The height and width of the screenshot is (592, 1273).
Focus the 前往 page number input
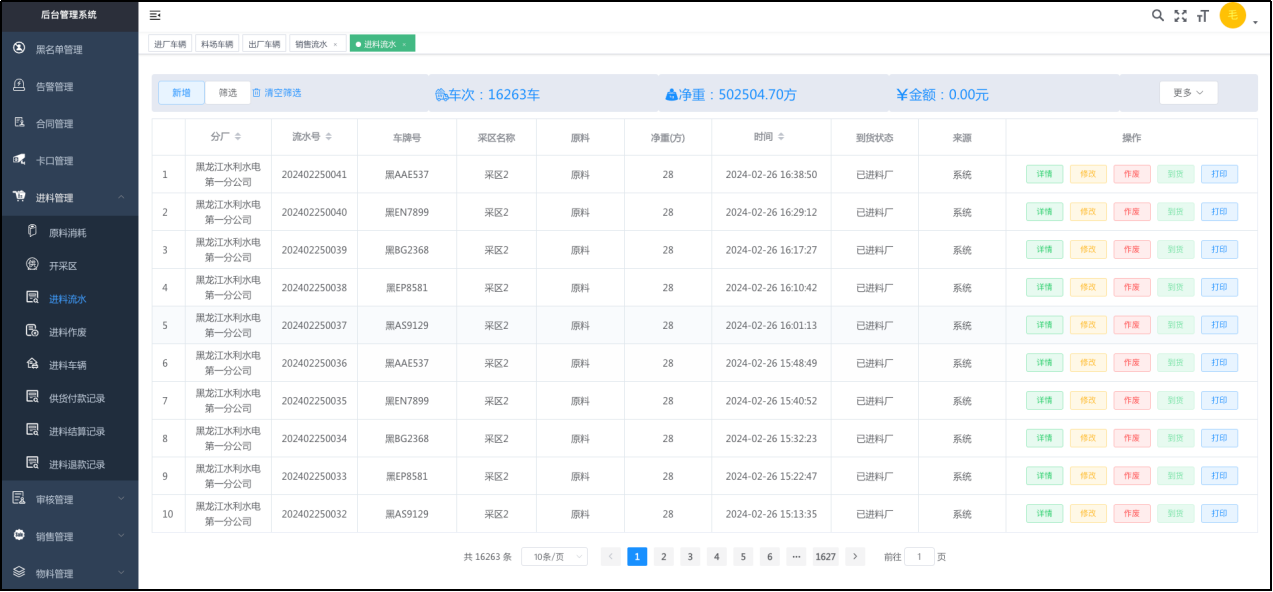[919, 557]
